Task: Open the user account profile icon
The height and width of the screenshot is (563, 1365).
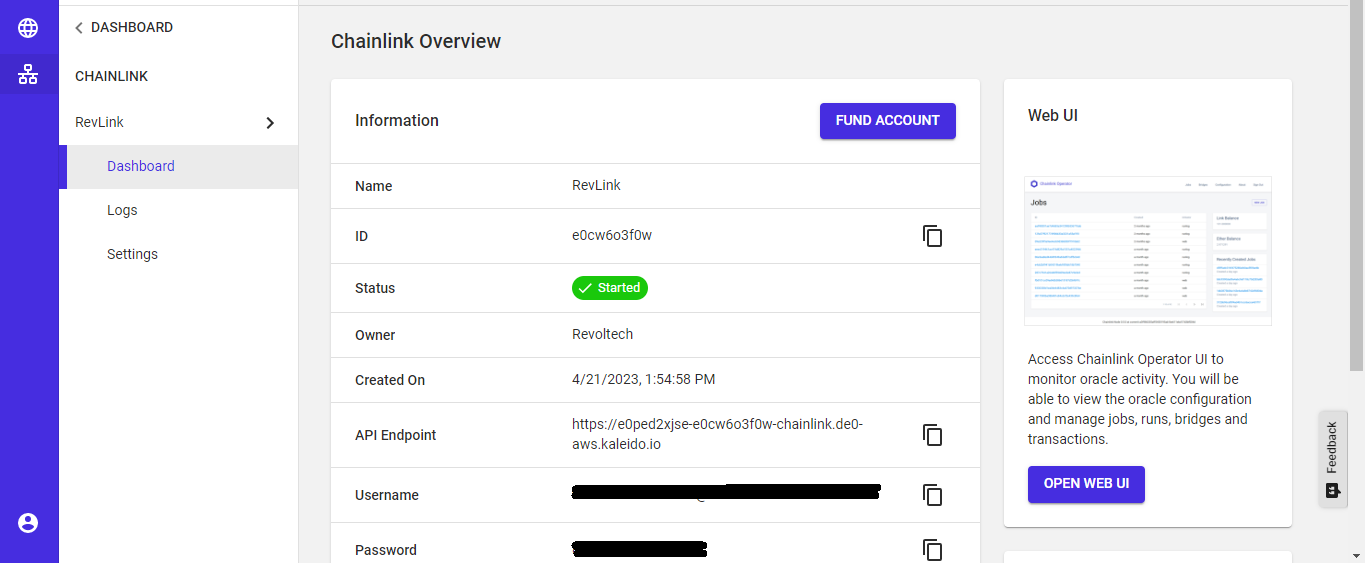Action: [x=28, y=523]
